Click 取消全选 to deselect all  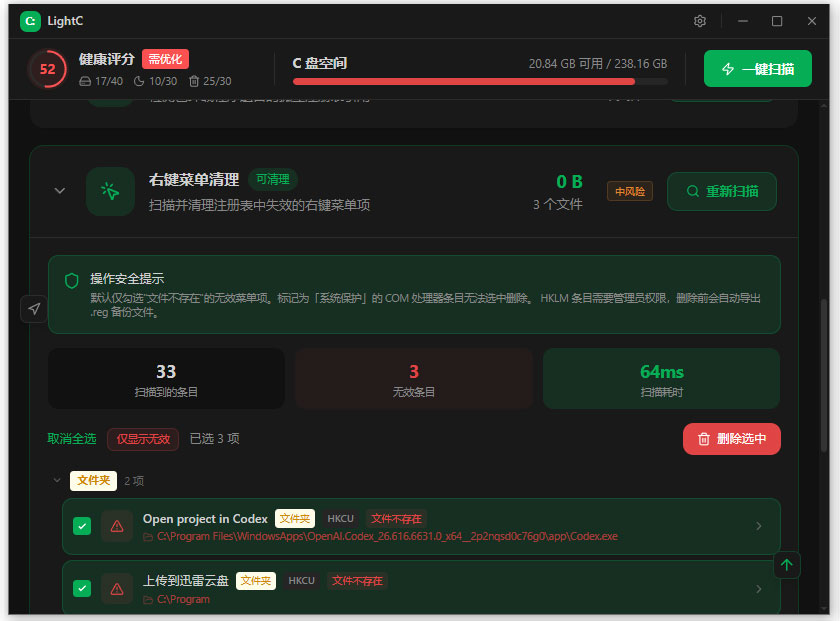(72, 439)
